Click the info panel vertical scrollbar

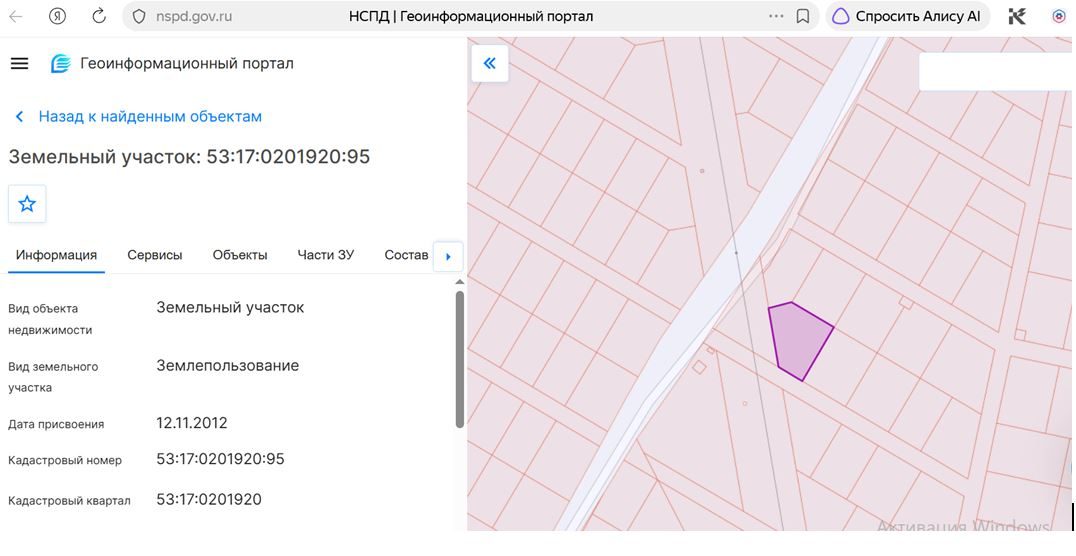[x=460, y=359]
